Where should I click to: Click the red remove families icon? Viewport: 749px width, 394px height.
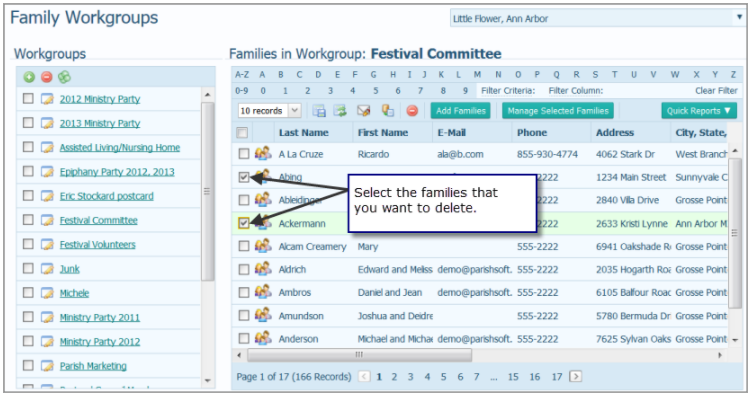(412, 111)
